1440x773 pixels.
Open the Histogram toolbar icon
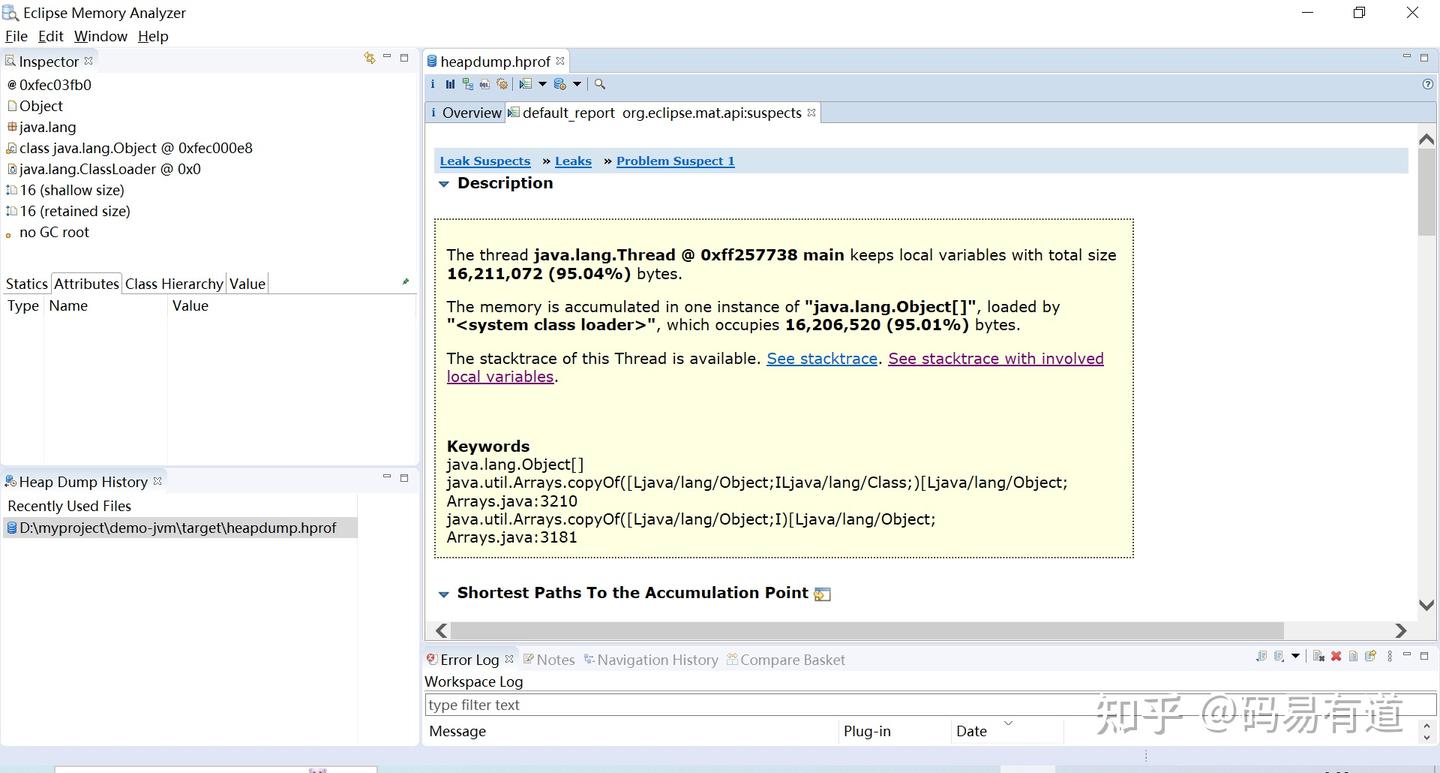pos(450,85)
